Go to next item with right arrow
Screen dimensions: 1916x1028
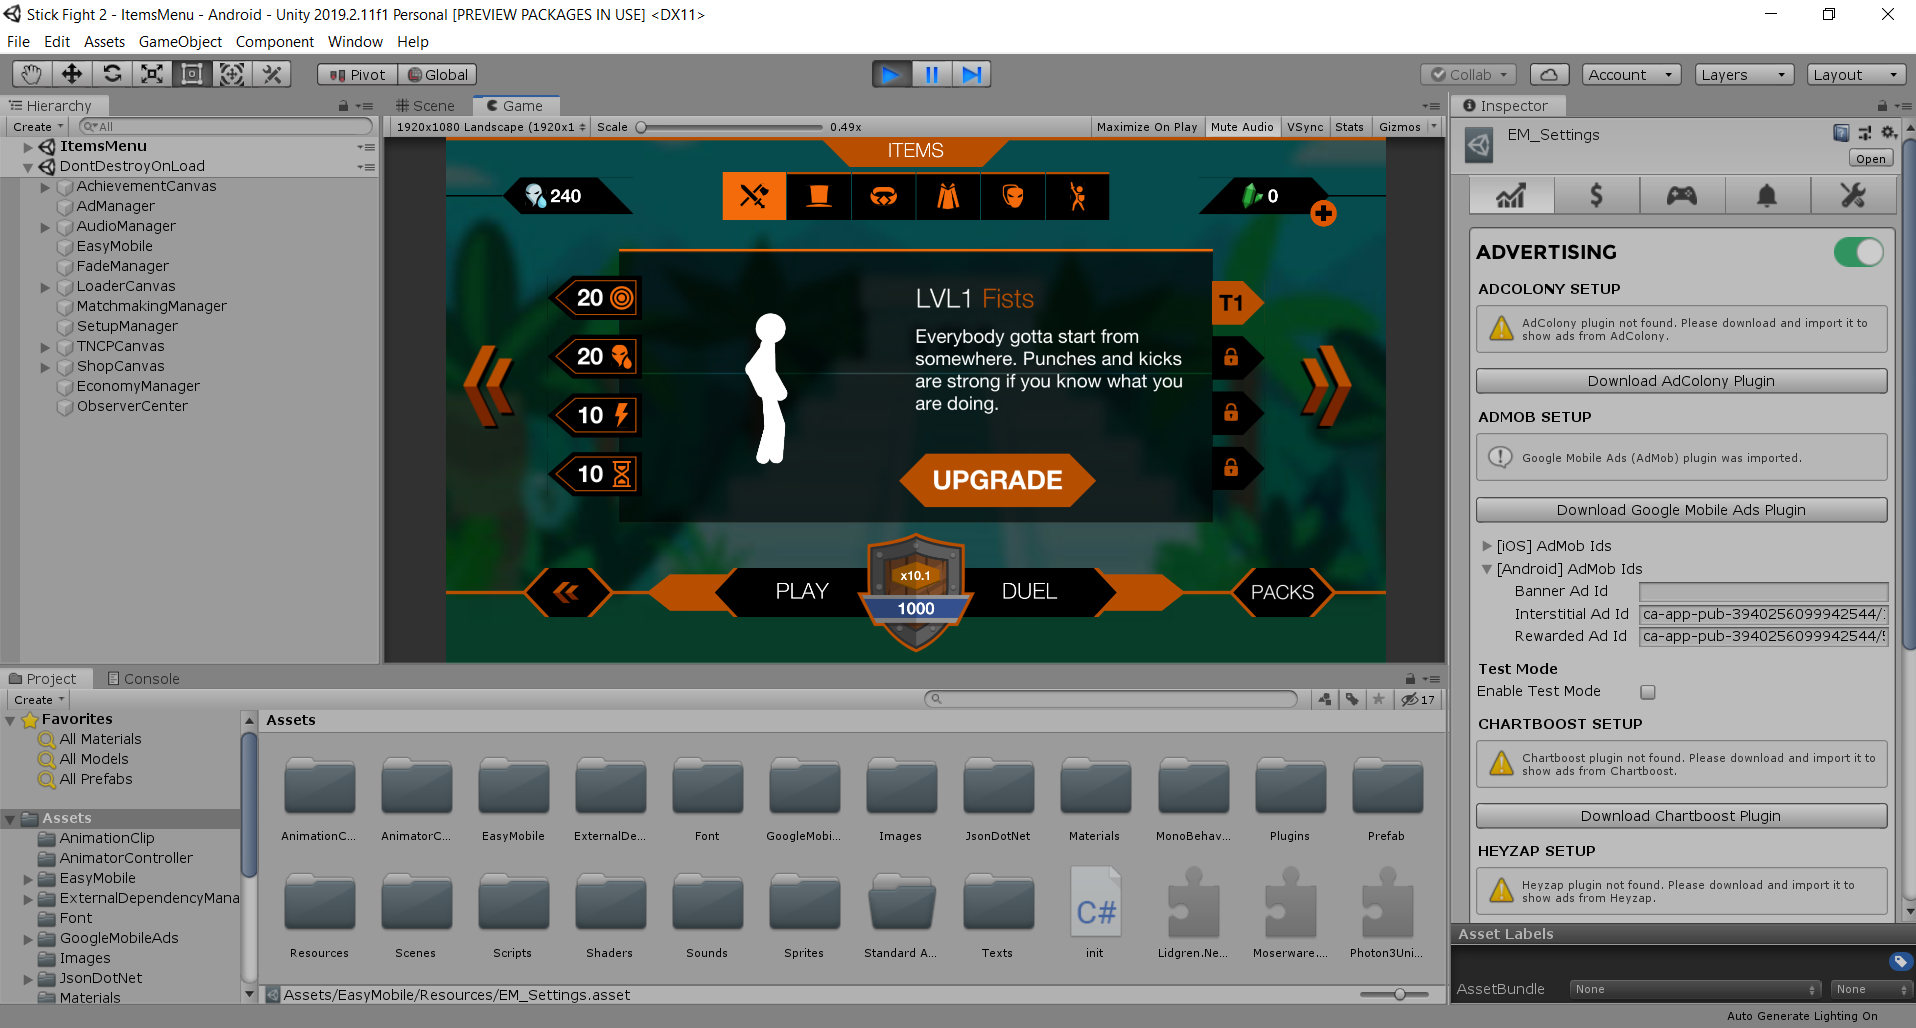pos(1326,385)
